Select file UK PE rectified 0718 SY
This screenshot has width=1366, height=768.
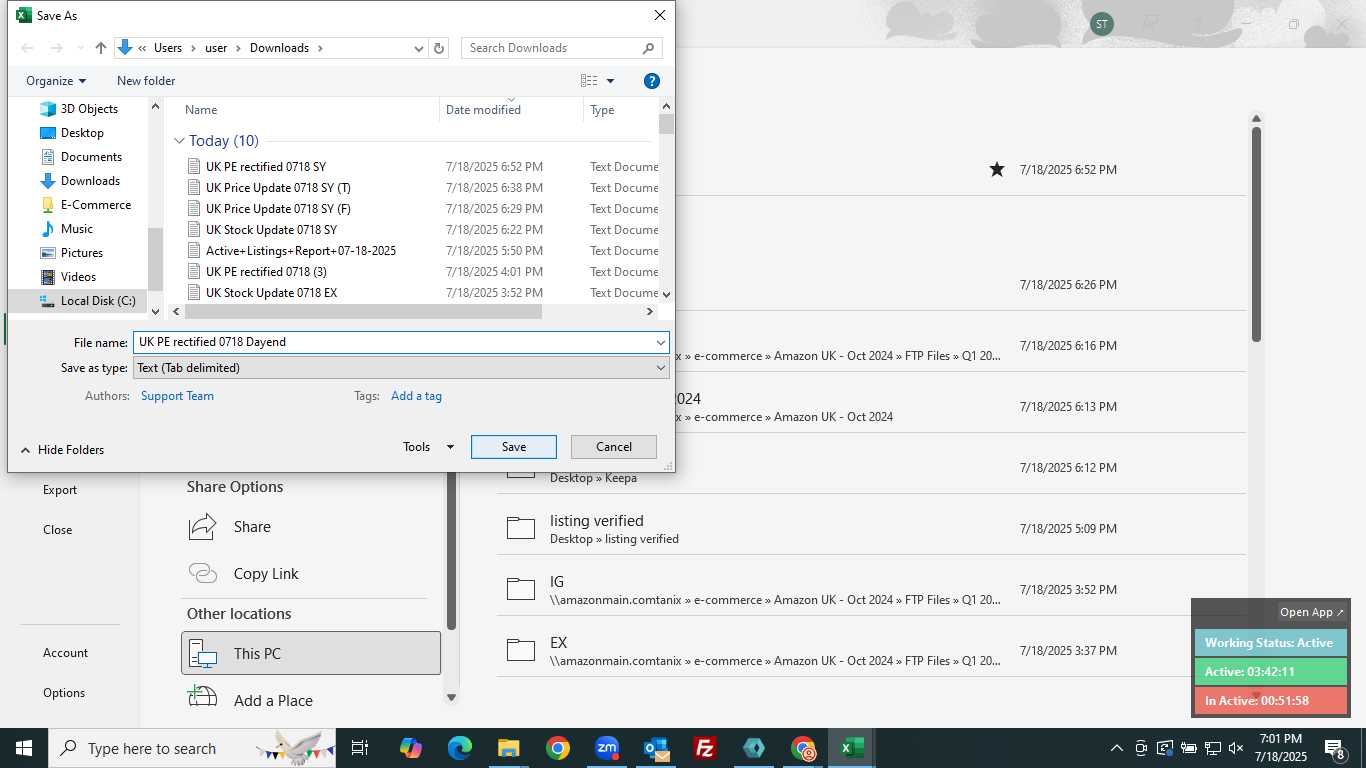pyautogui.click(x=266, y=167)
